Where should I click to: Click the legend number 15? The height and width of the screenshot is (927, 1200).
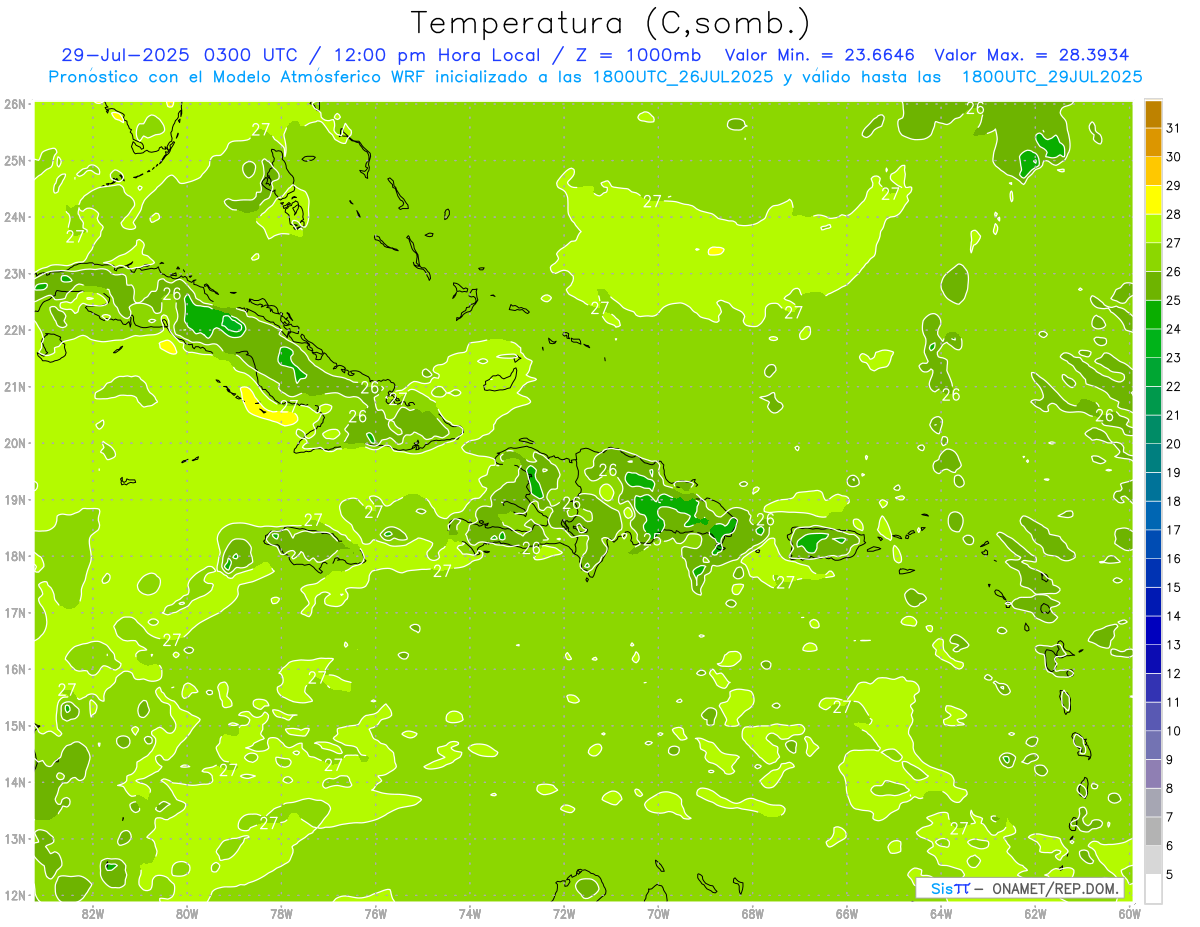coord(1173,587)
